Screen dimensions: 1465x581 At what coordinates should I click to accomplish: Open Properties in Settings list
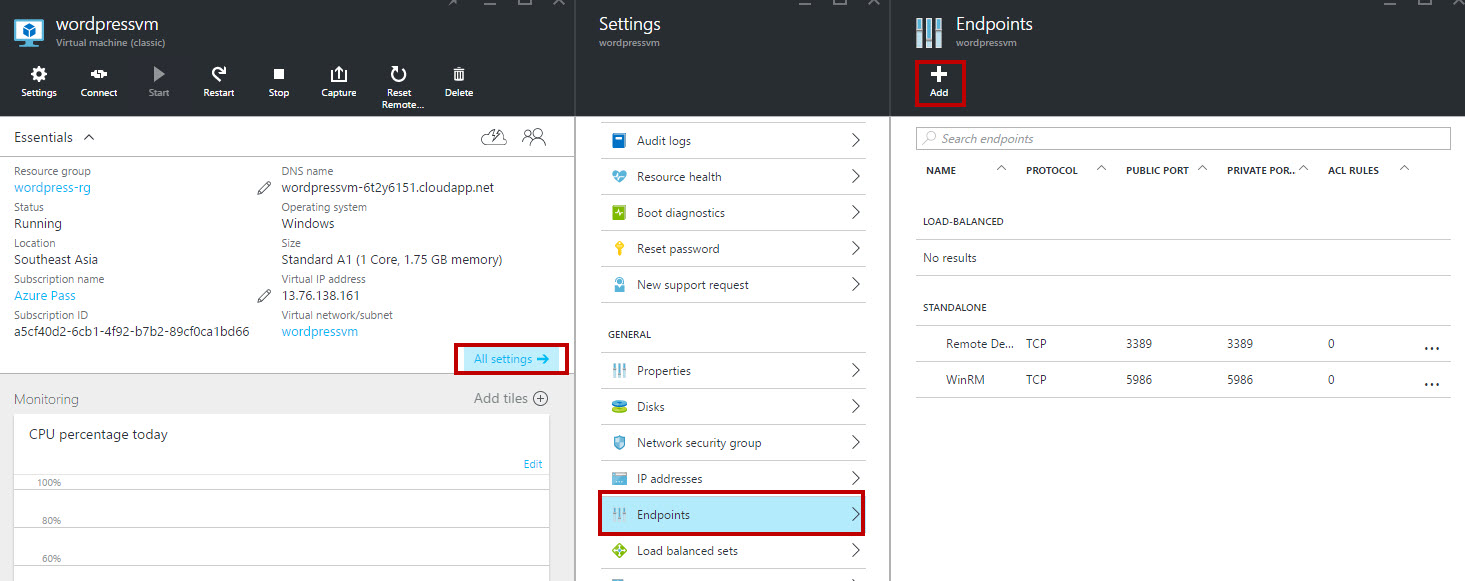tap(733, 371)
